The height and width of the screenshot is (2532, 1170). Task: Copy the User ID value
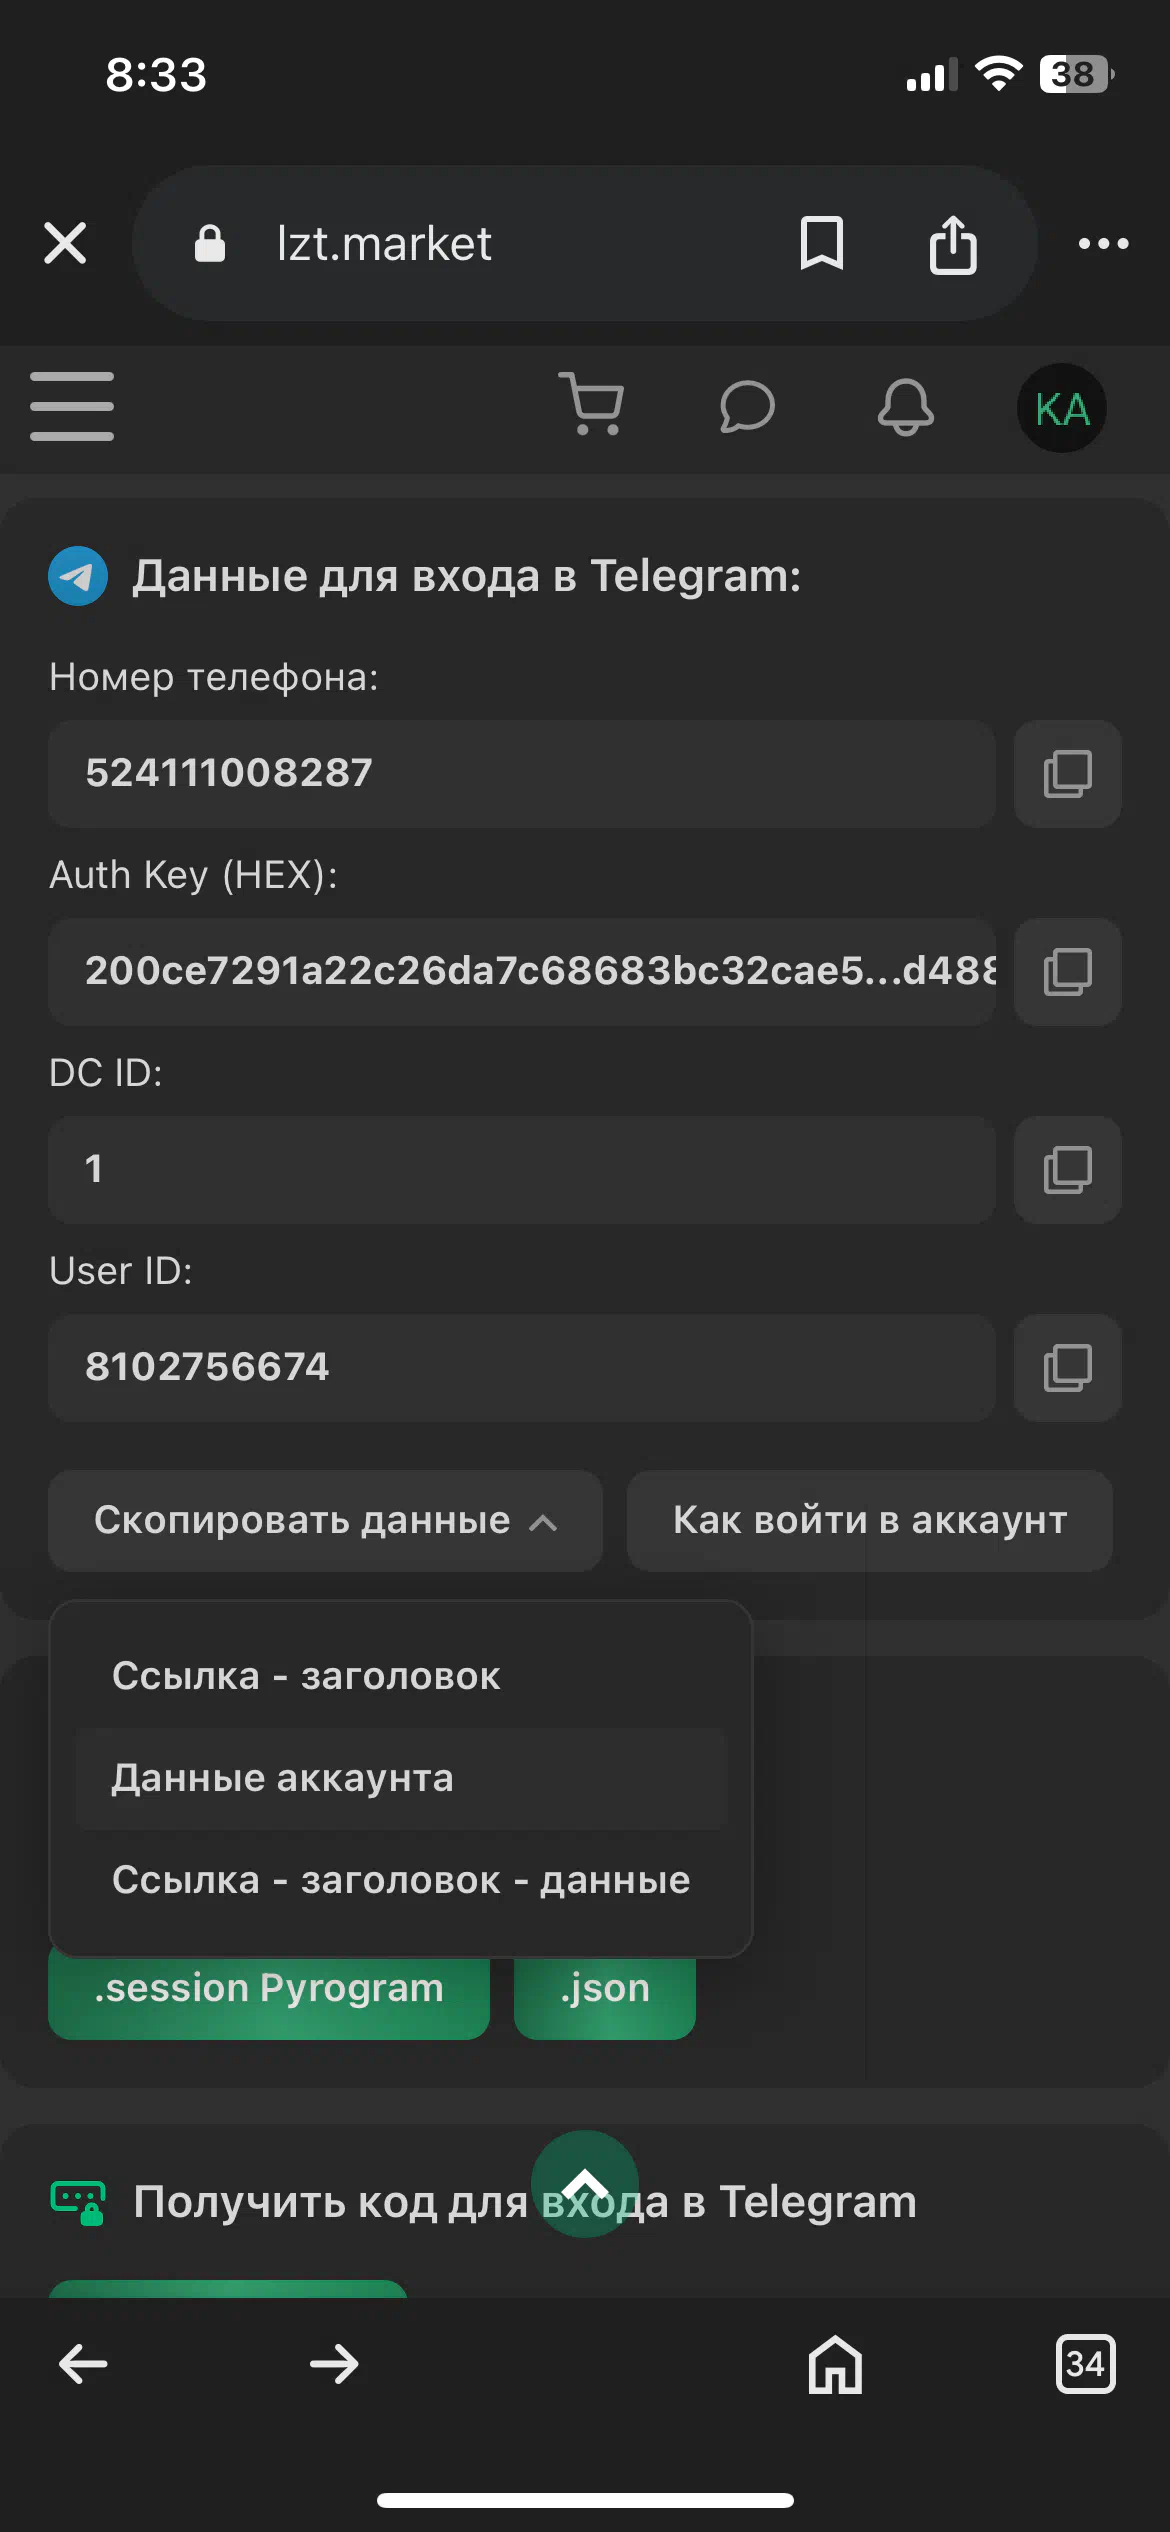point(1067,1368)
